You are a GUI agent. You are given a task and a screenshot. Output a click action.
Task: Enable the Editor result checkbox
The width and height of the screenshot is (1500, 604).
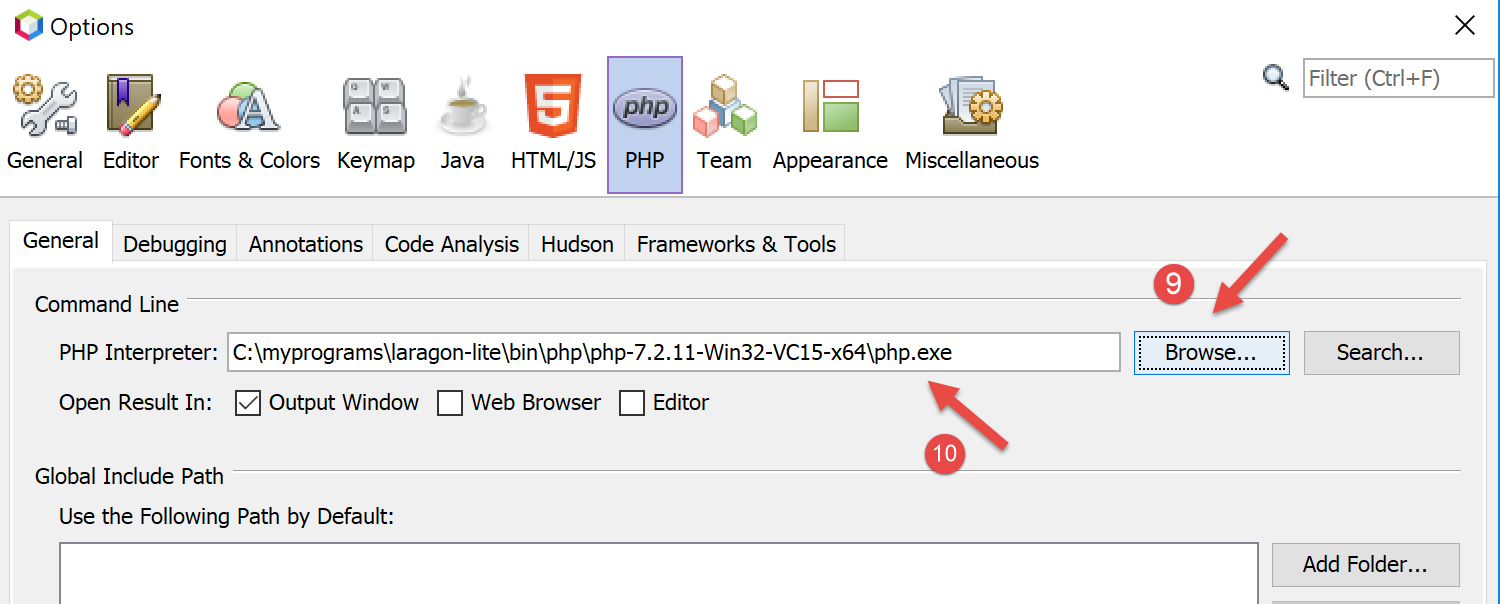point(632,403)
